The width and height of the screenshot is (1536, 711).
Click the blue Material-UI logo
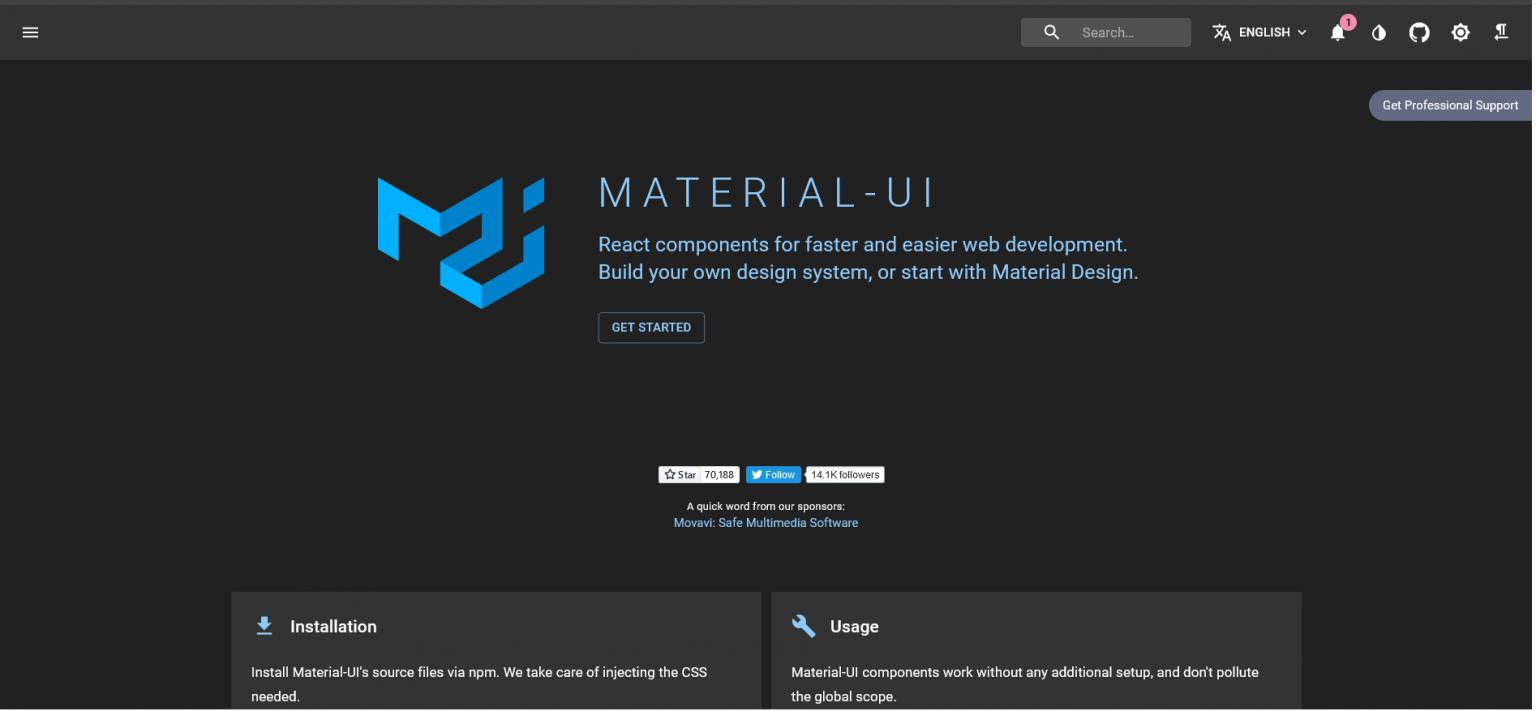tap(461, 243)
